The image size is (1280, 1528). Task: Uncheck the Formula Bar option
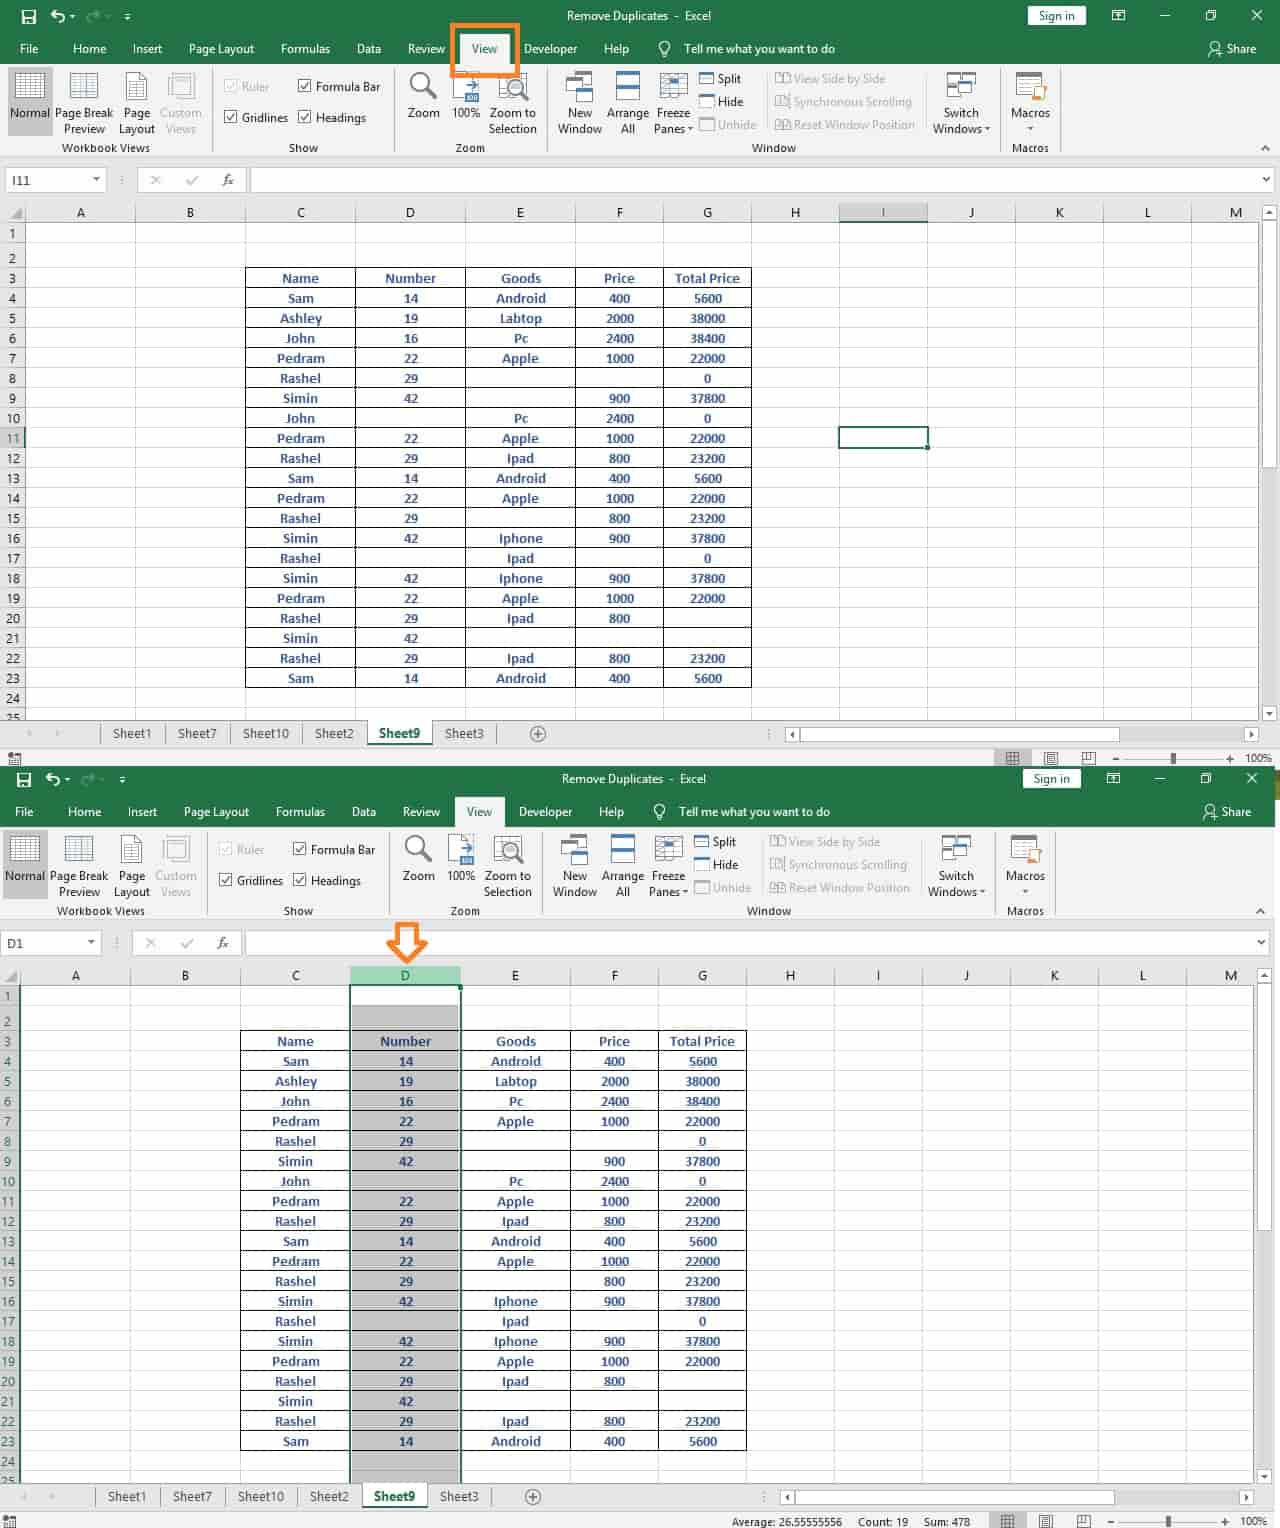305,86
